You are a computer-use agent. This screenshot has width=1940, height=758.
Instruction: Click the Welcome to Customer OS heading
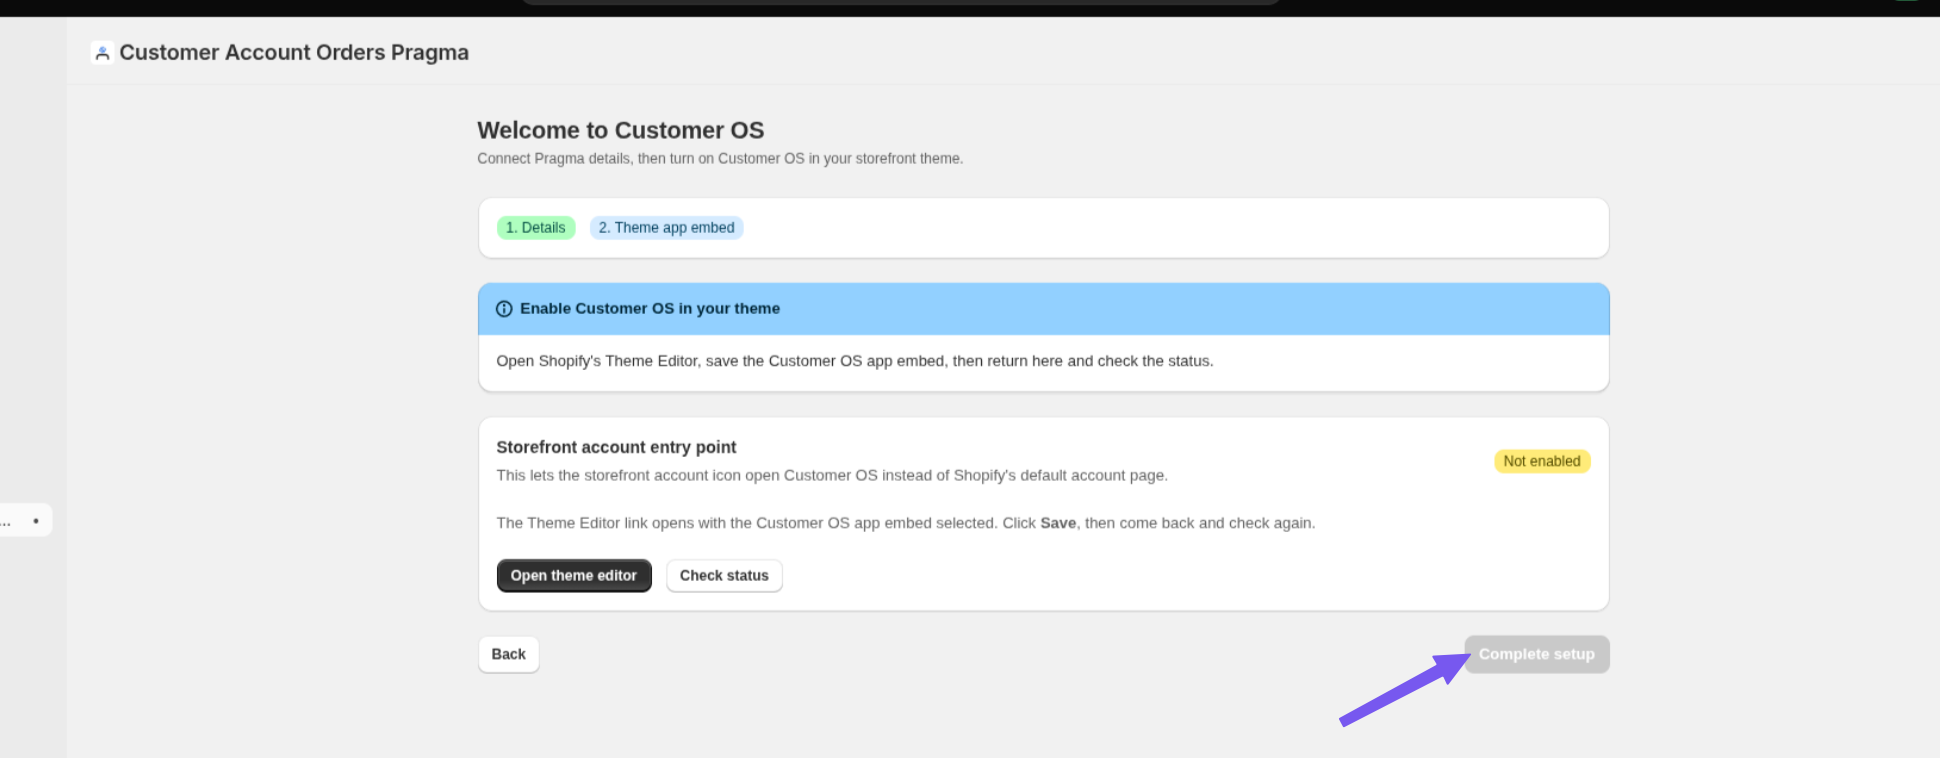coord(621,131)
